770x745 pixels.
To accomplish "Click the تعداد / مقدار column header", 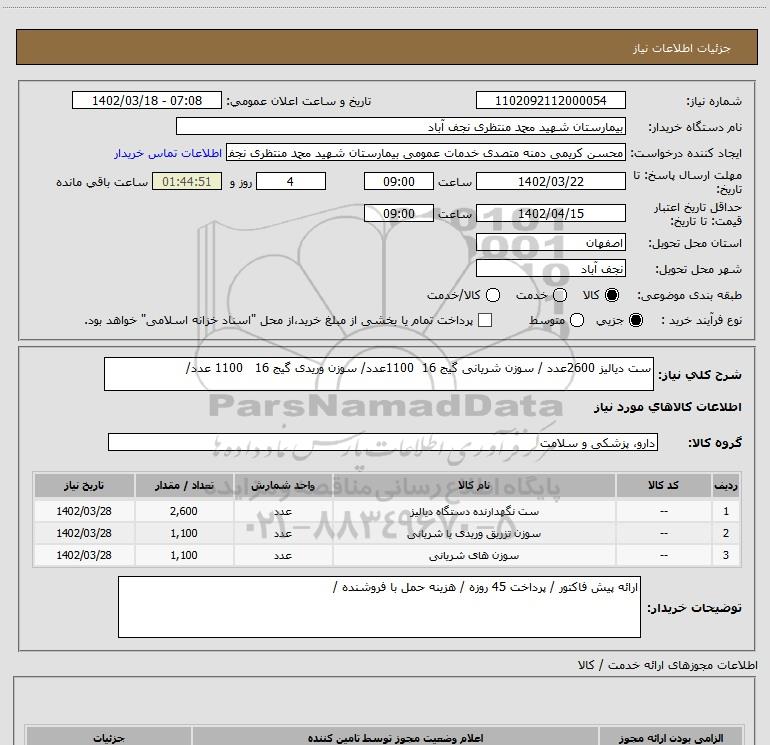I will pyautogui.click(x=184, y=485).
